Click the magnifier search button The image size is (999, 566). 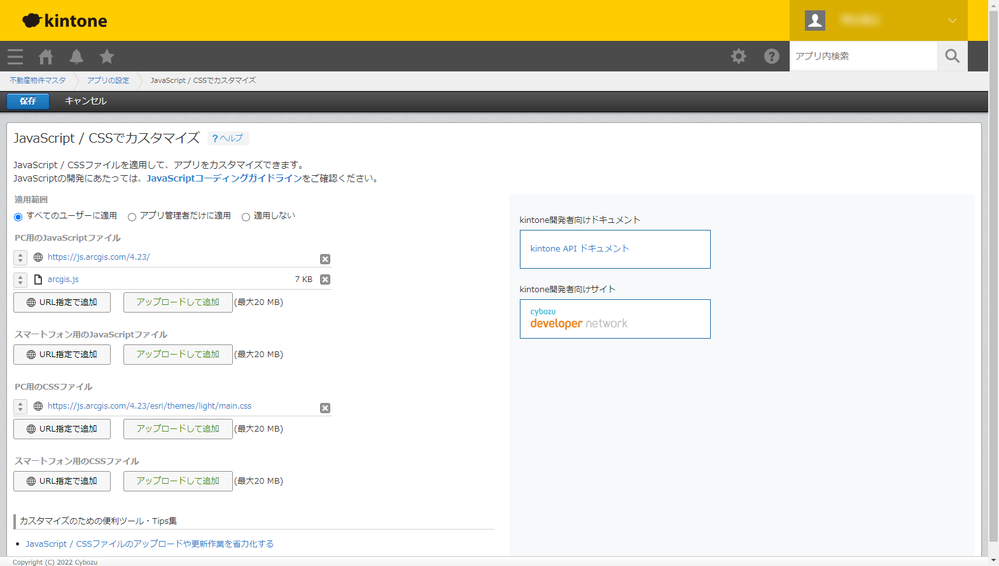(x=952, y=56)
